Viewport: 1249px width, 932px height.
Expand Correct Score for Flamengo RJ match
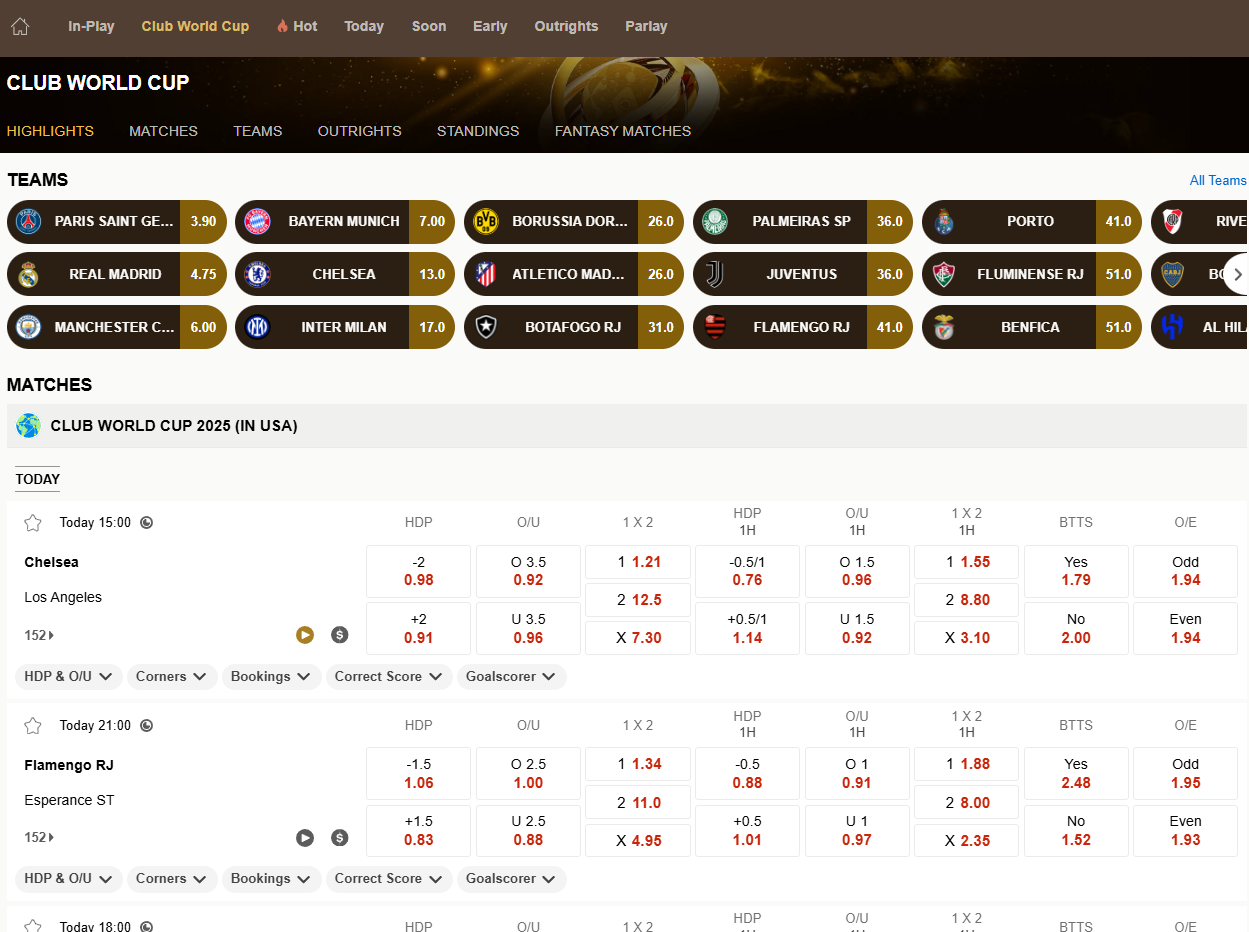point(389,879)
